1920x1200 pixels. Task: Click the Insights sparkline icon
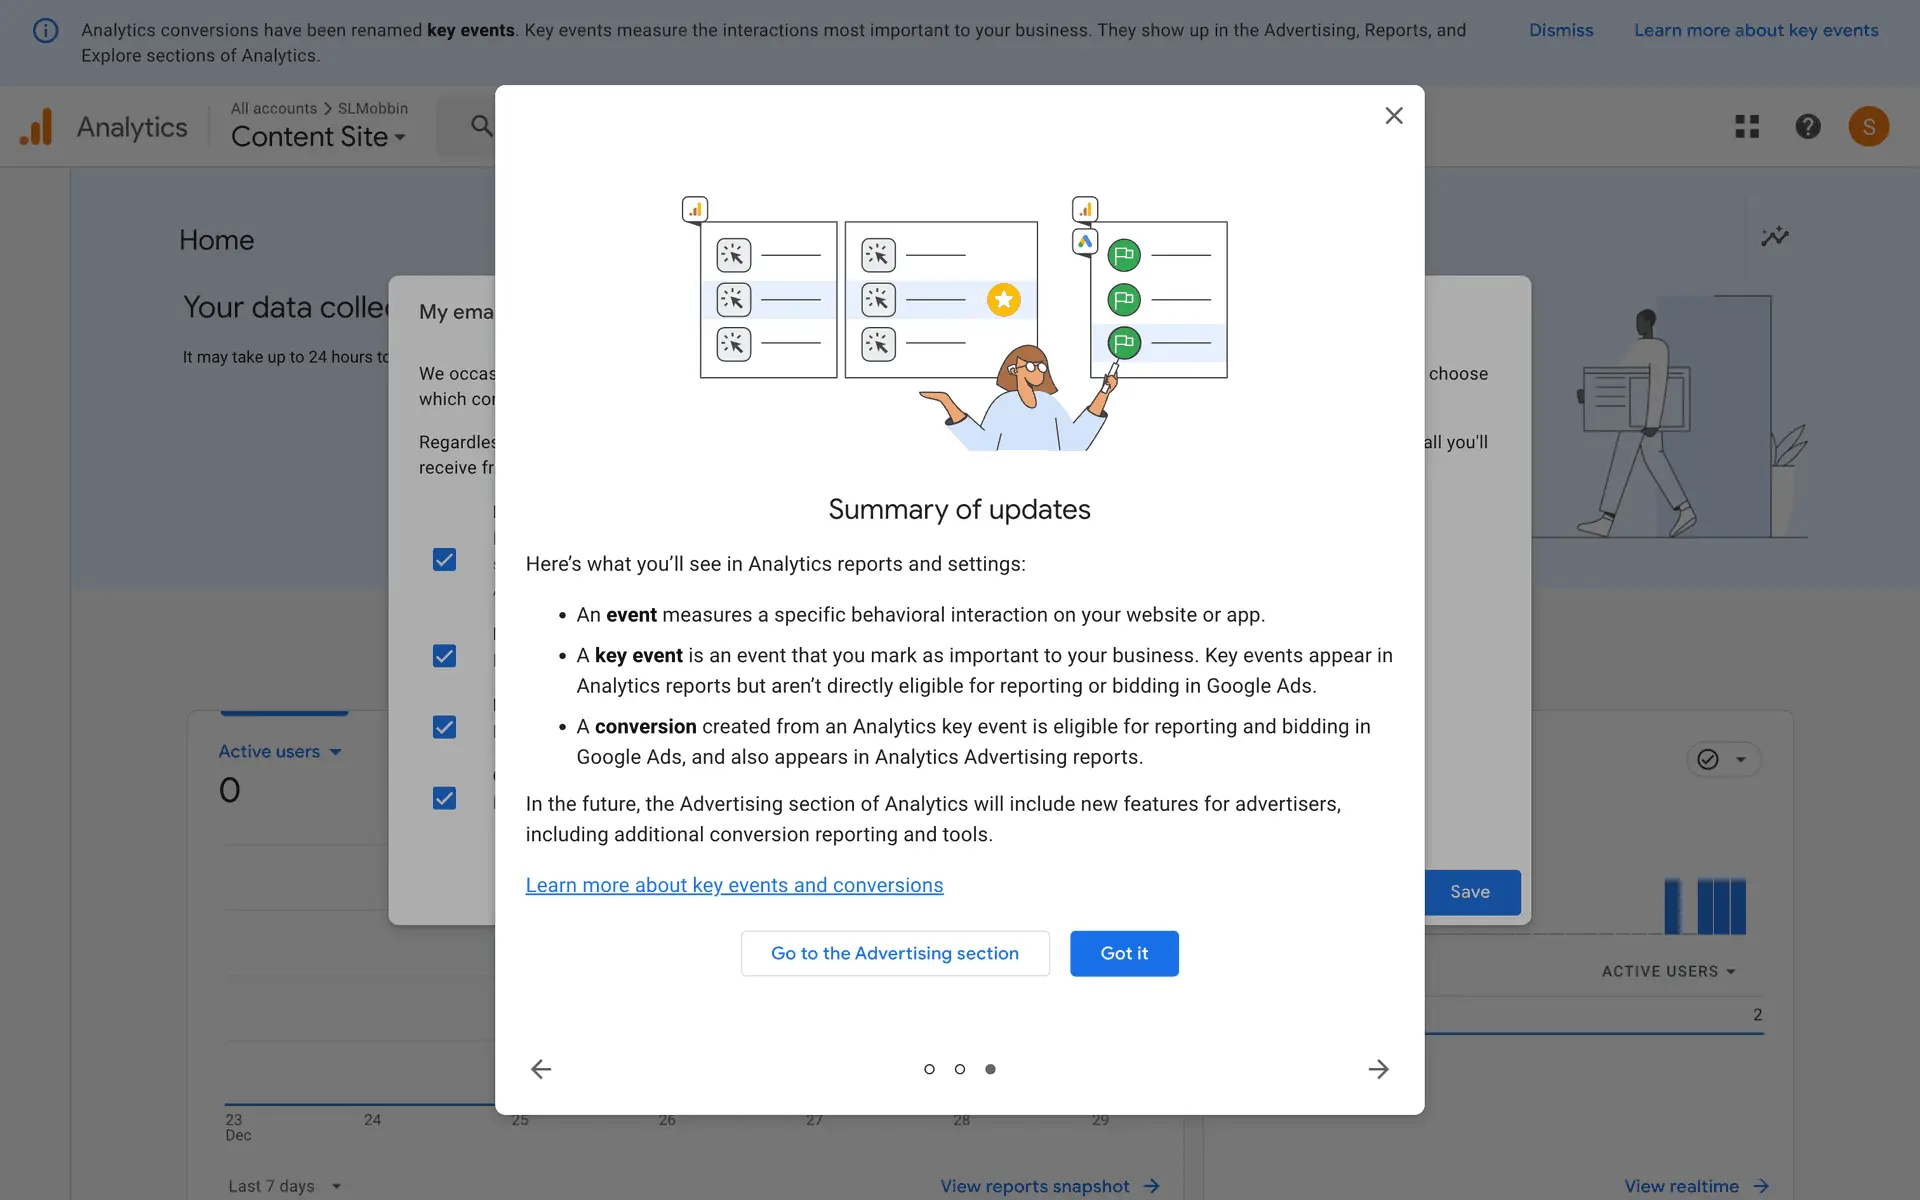(1774, 237)
